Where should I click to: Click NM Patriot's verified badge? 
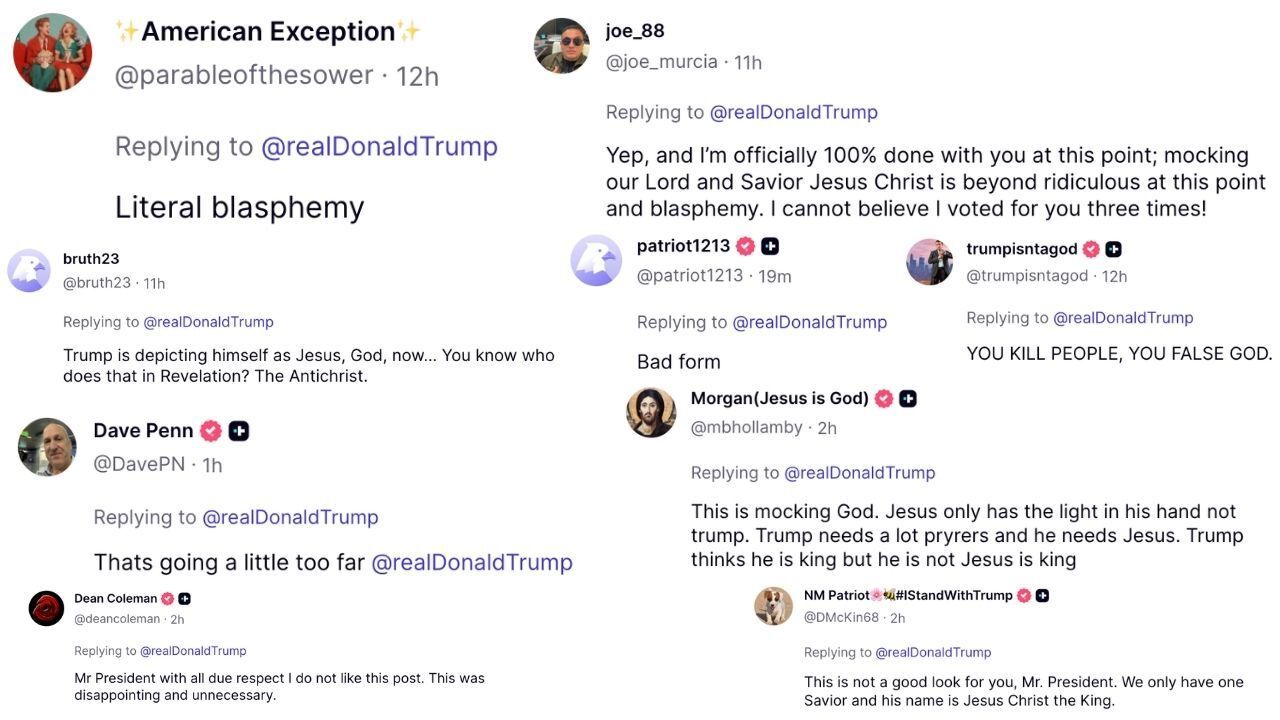pos(1024,596)
